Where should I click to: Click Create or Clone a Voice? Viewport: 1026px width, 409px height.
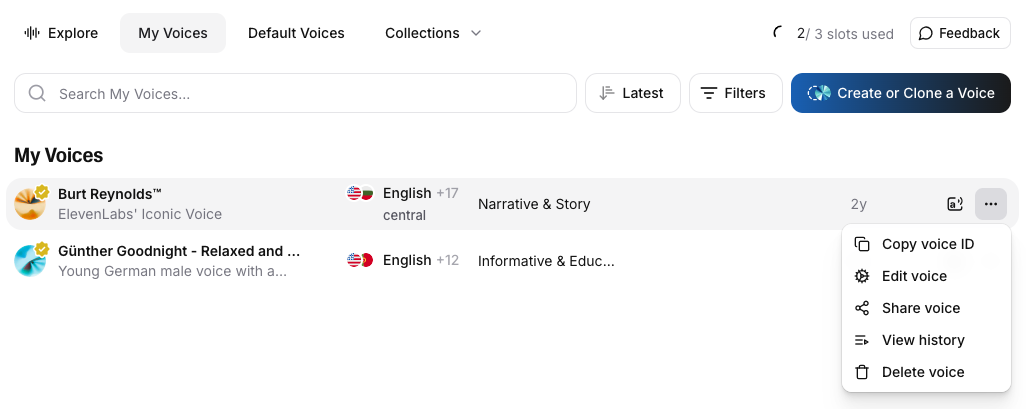(x=900, y=93)
